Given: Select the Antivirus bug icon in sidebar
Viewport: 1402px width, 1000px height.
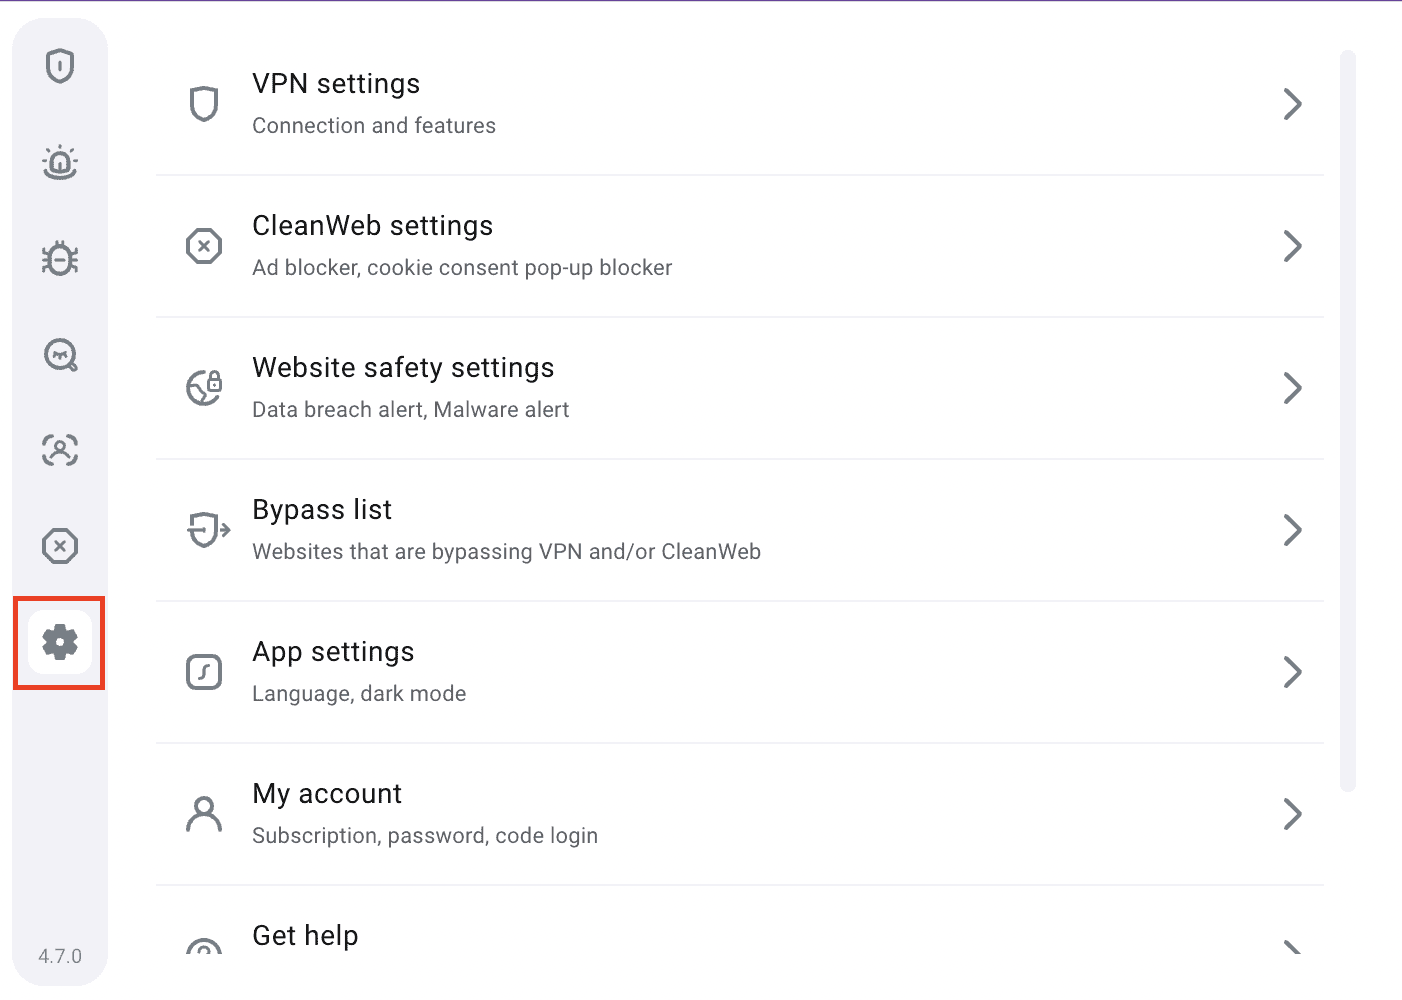Looking at the screenshot, I should click(60, 258).
